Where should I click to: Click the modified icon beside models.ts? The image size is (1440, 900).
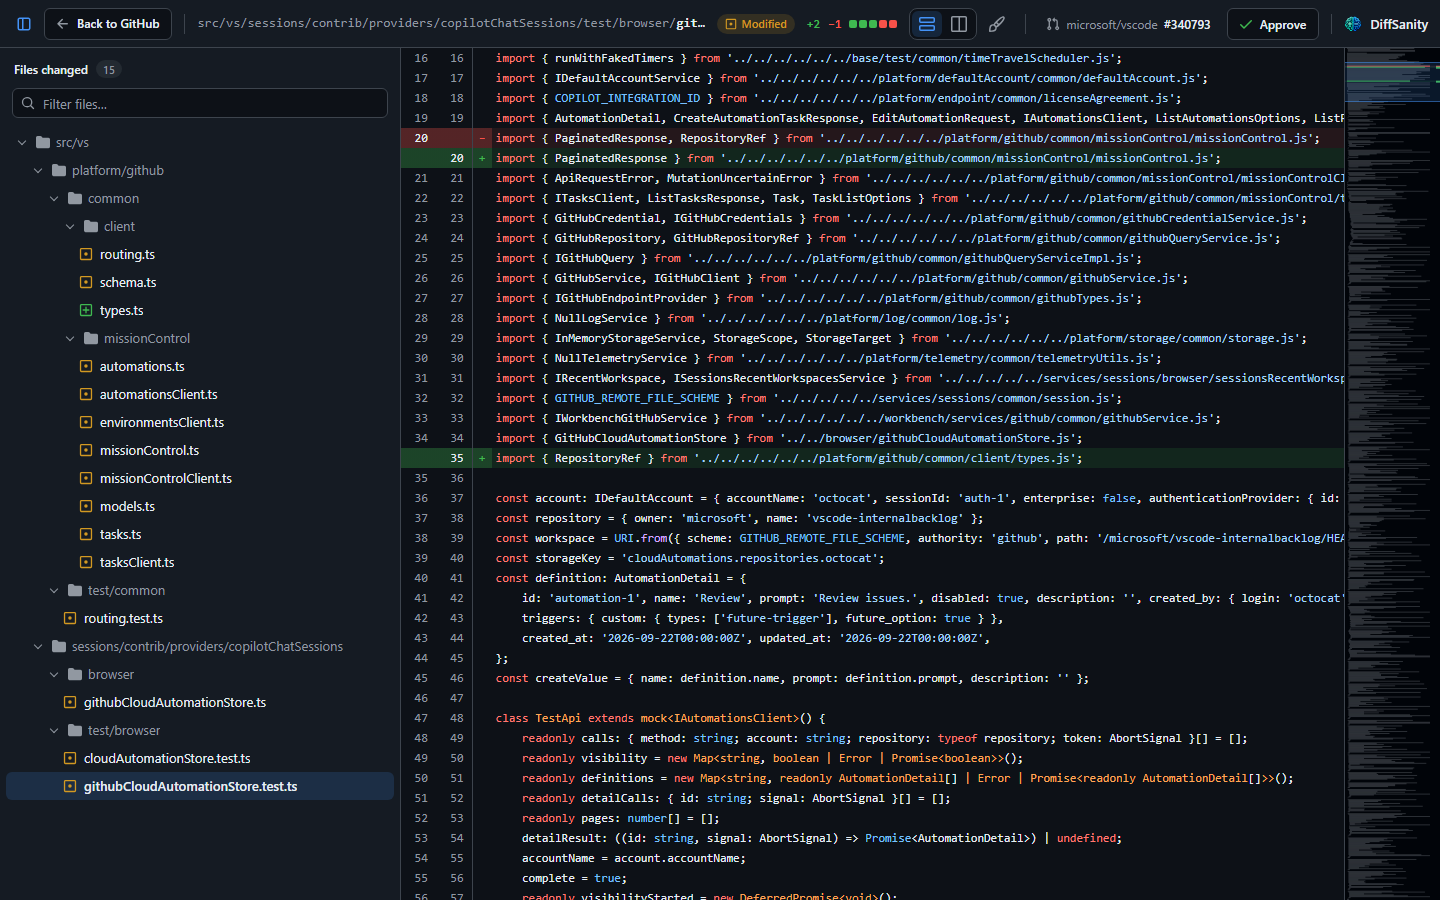pos(86,506)
